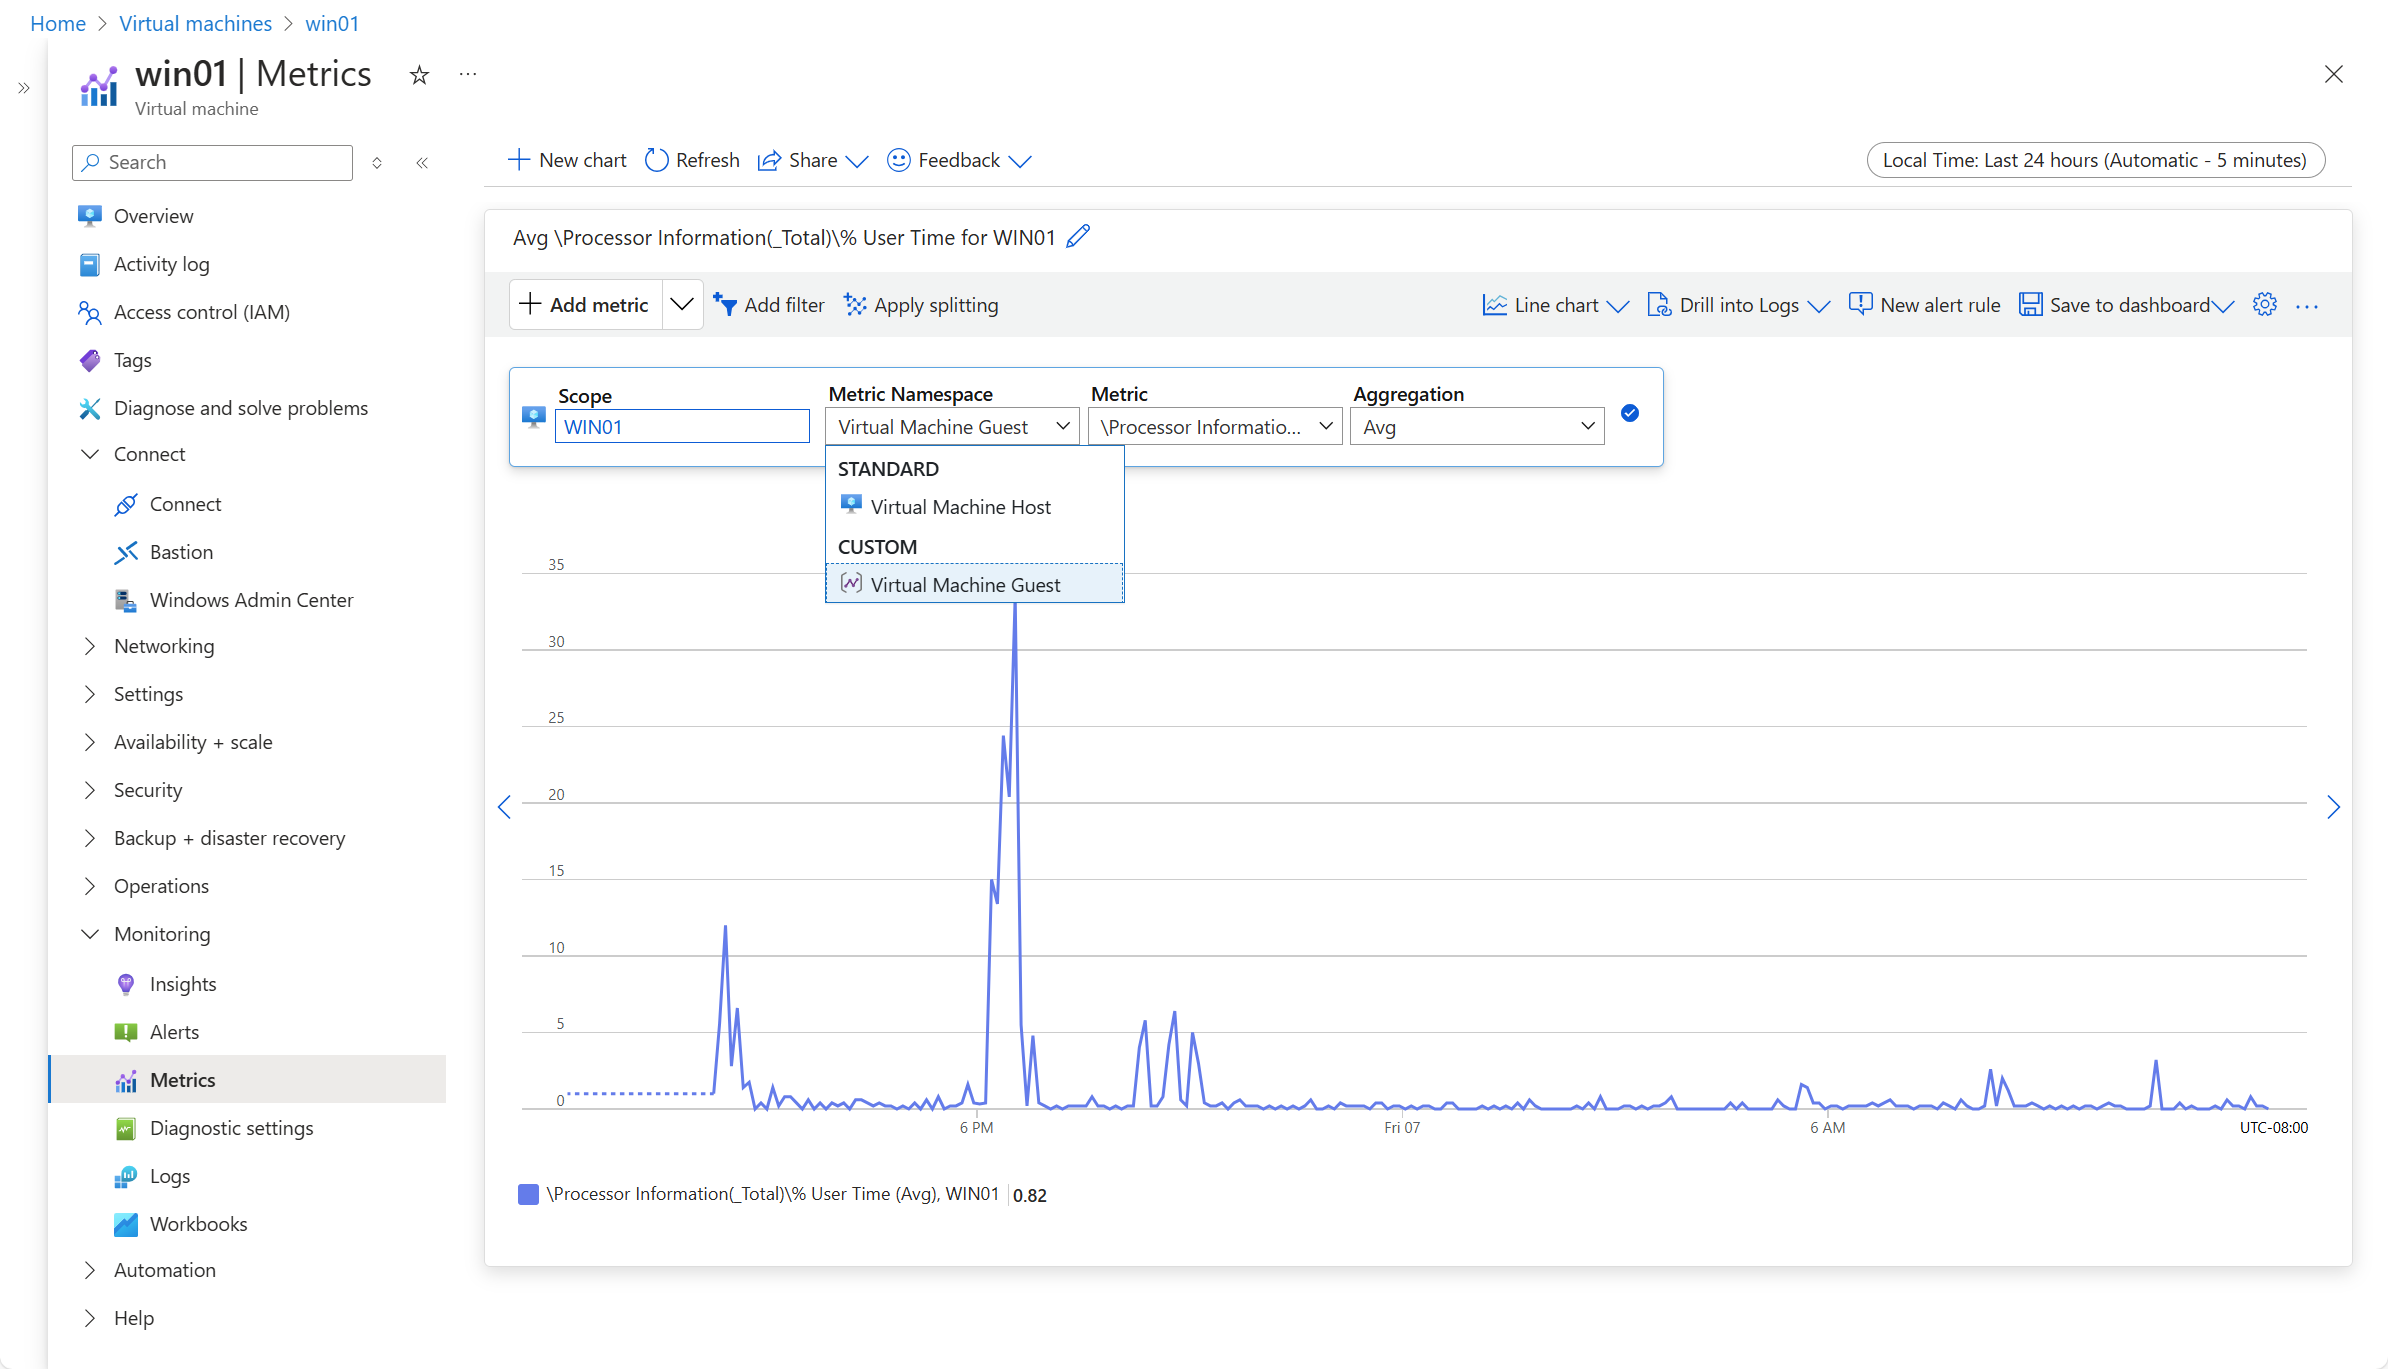Favorite this page with the star icon
The width and height of the screenshot is (2388, 1369).
[x=419, y=75]
